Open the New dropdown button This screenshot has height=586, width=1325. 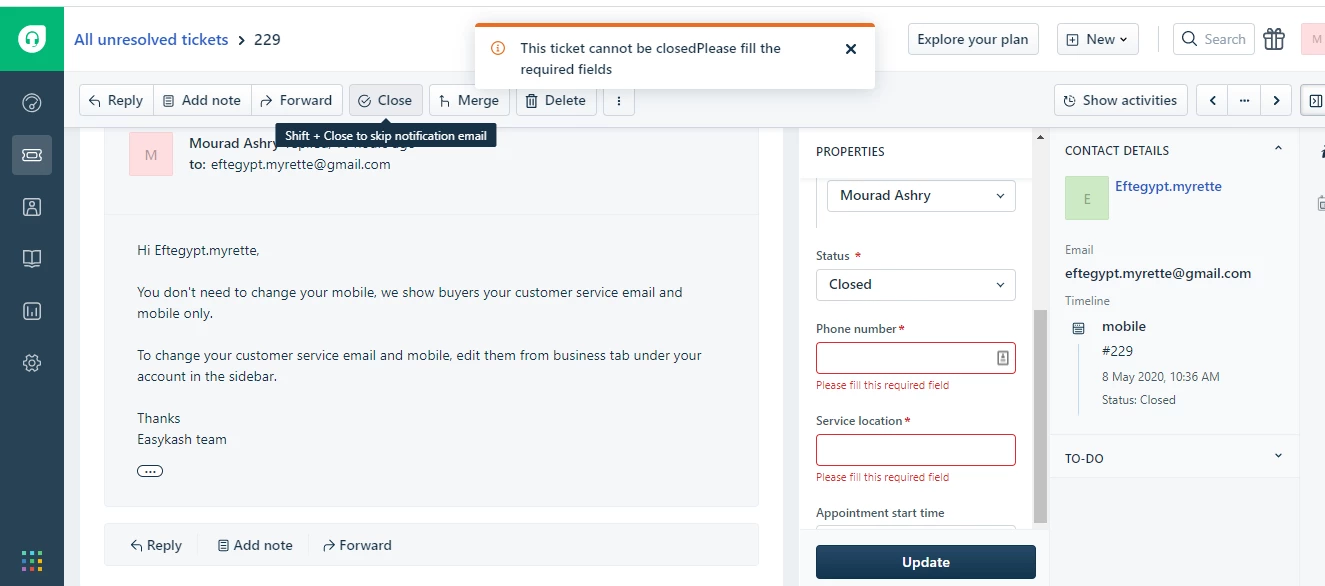(1097, 39)
